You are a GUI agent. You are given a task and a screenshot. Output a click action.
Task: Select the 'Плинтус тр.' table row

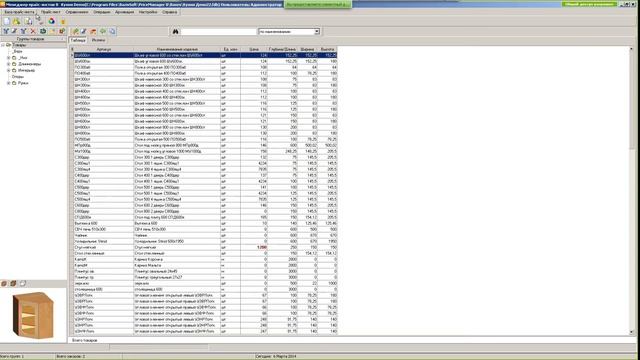(x=205, y=277)
